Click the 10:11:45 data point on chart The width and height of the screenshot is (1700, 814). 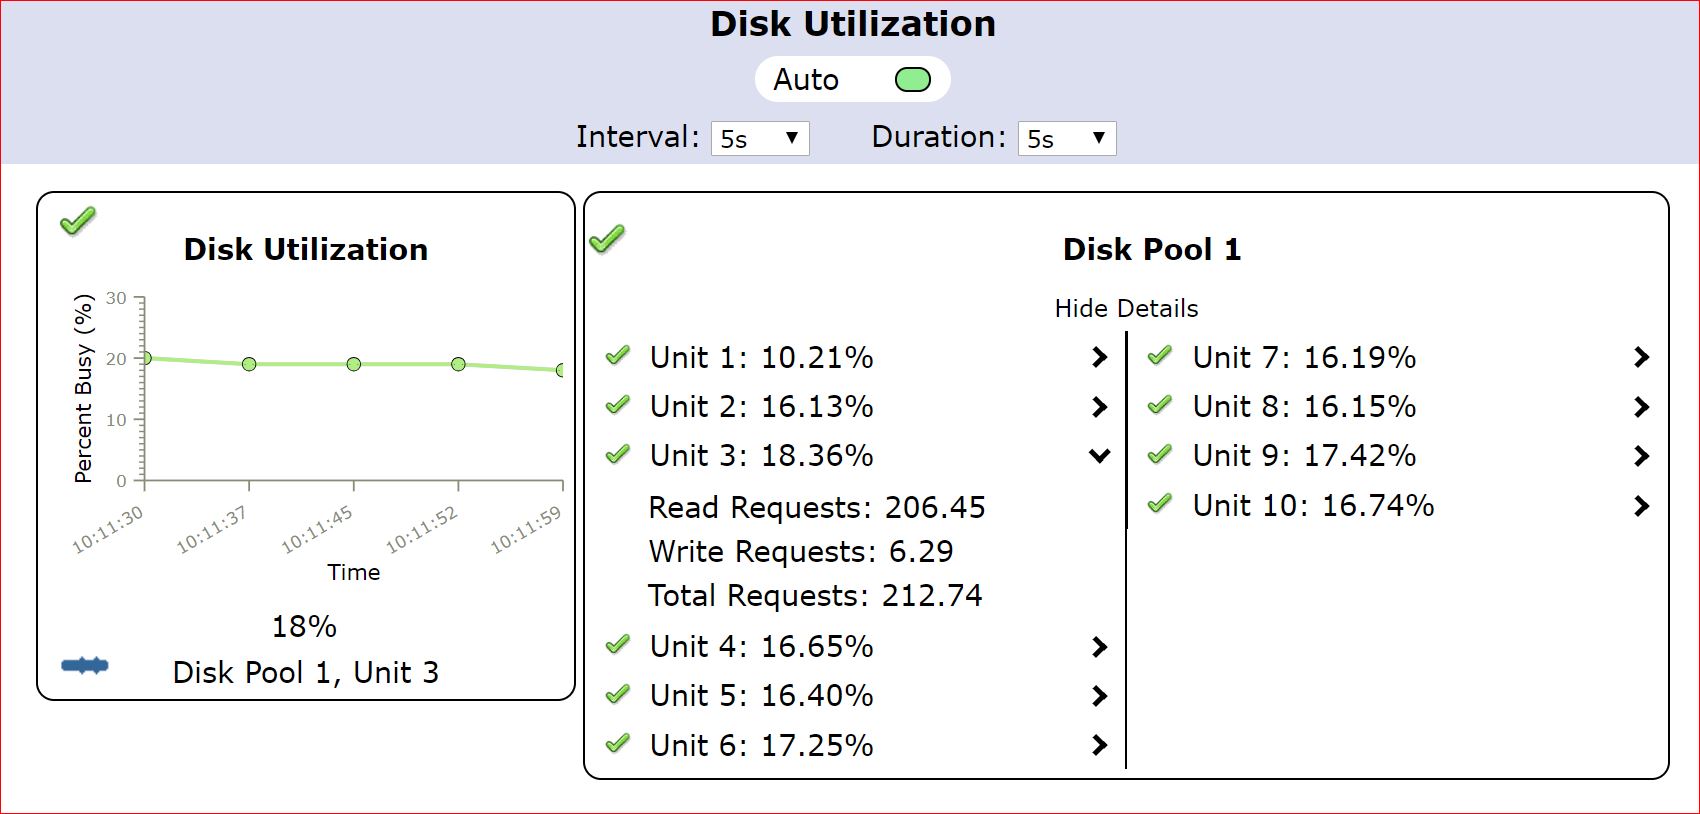354,364
